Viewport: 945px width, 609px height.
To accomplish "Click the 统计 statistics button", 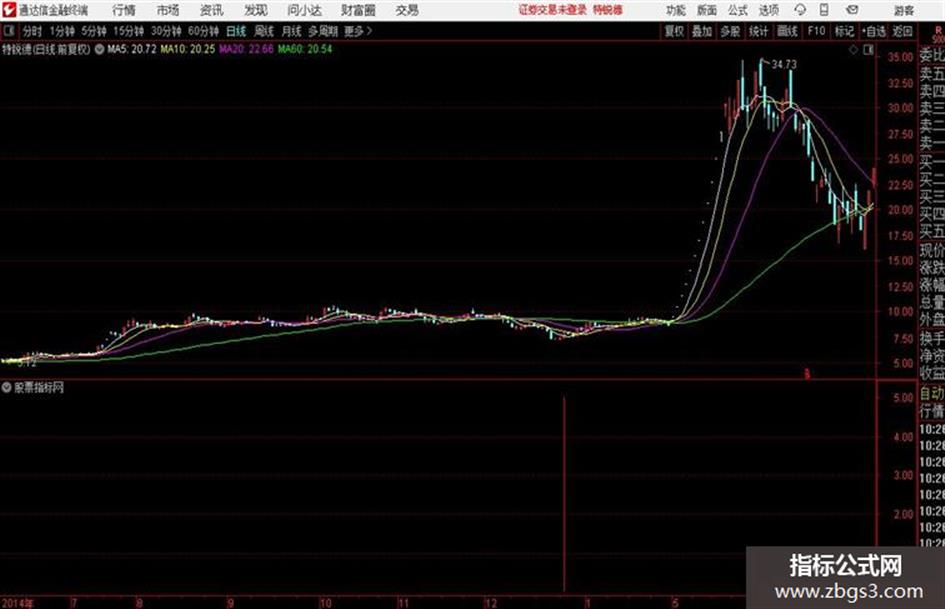I will tap(758, 31).
